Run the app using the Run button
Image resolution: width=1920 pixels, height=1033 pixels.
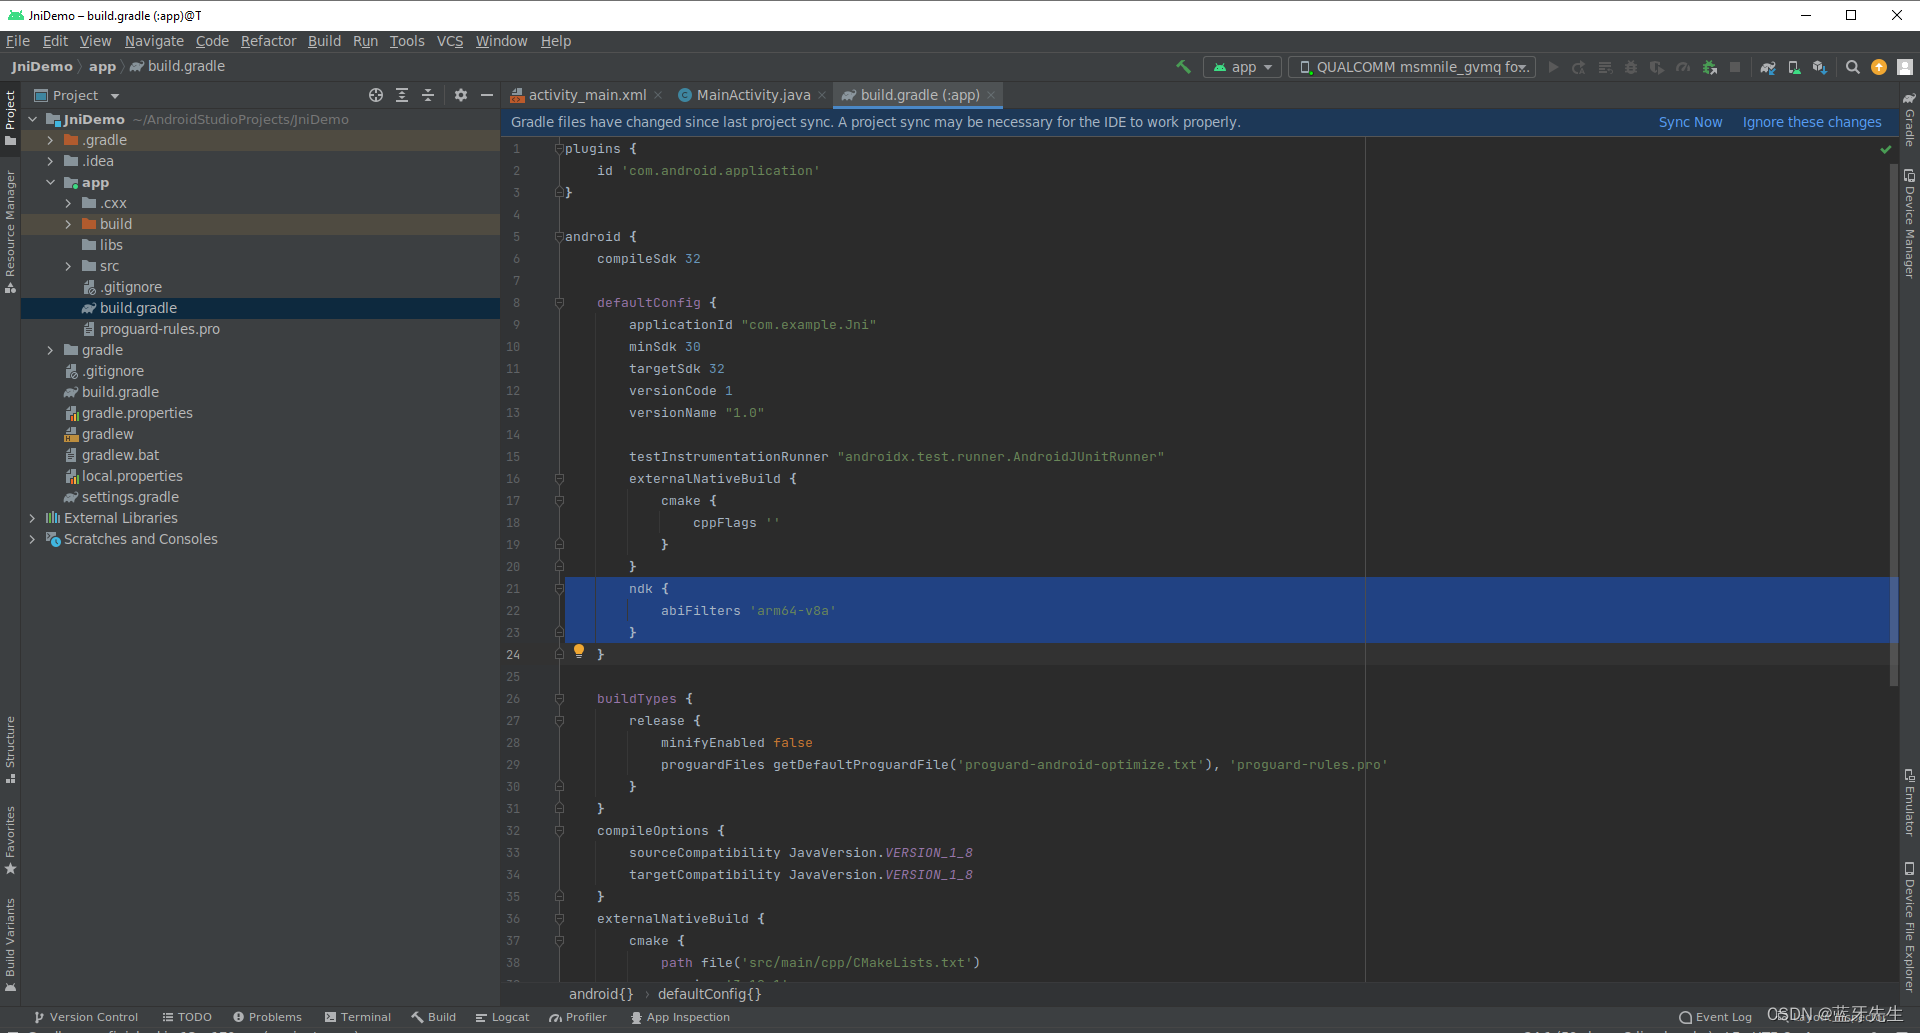point(1553,67)
